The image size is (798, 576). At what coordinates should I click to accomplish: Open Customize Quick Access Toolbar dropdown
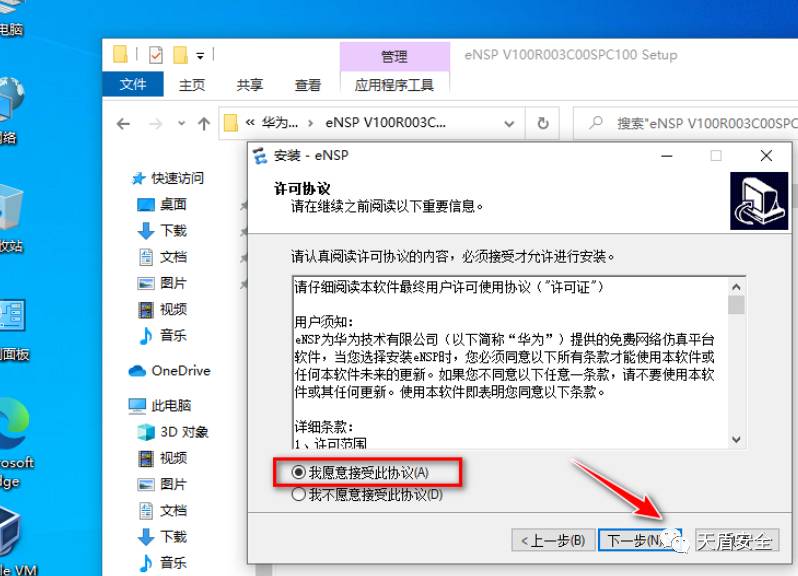click(201, 56)
